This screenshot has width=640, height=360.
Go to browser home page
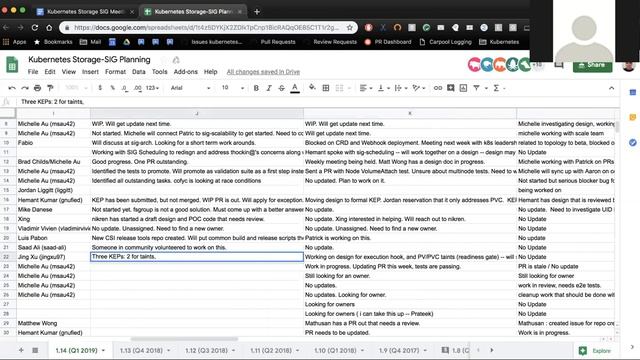click(49, 27)
